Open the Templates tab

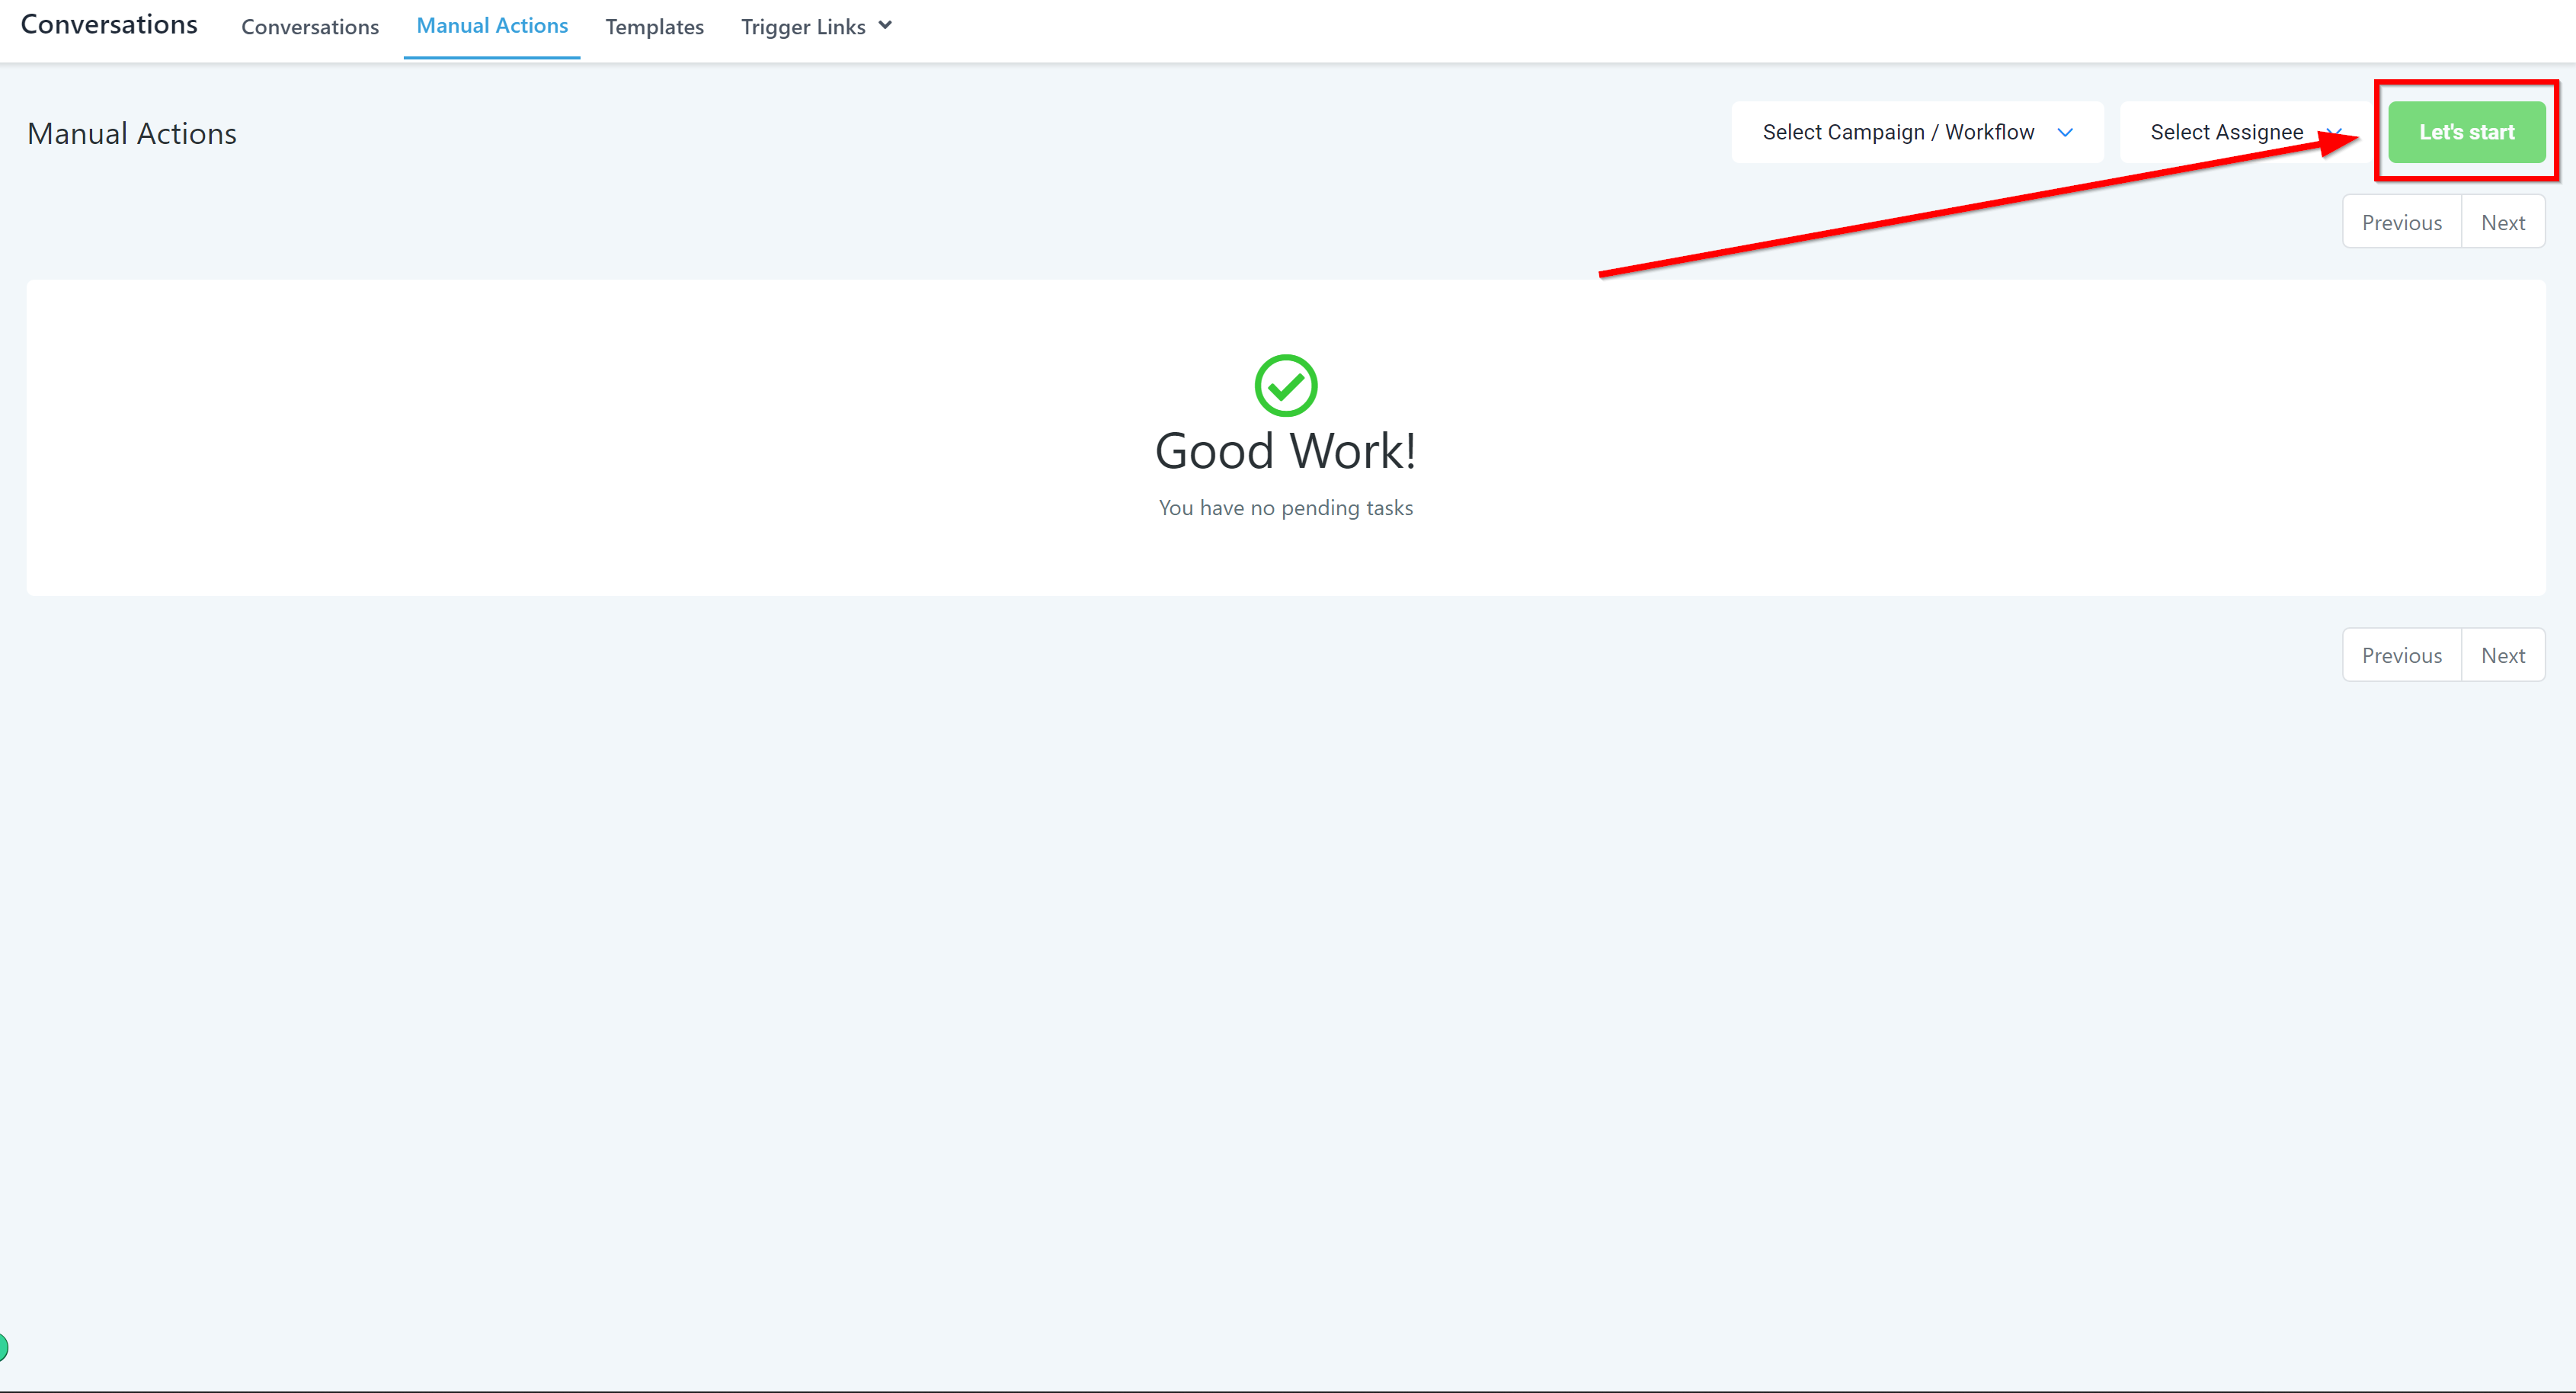tap(654, 27)
